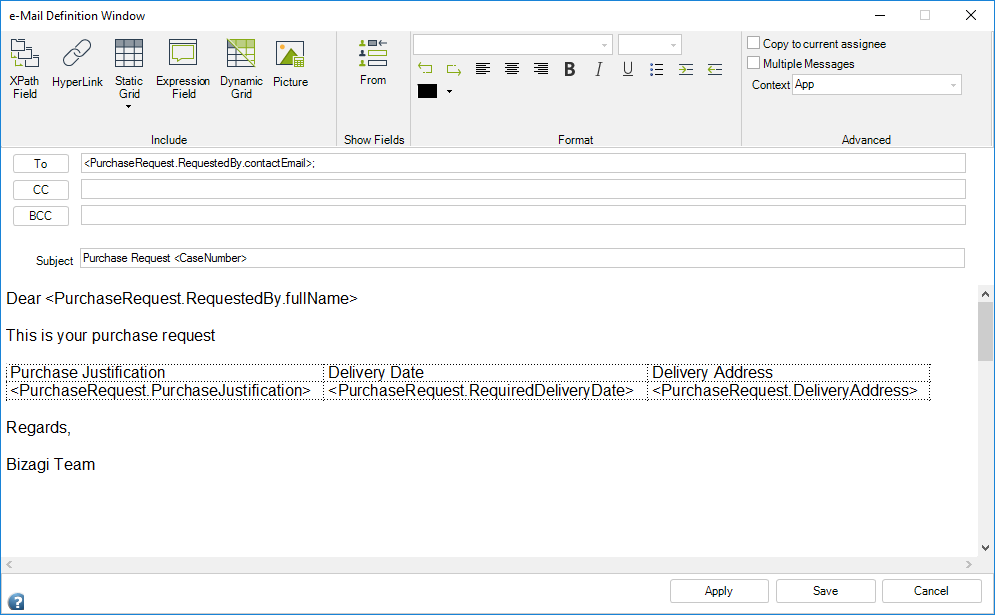Insert a Picture
The width and height of the screenshot is (995, 615).
coord(290,63)
